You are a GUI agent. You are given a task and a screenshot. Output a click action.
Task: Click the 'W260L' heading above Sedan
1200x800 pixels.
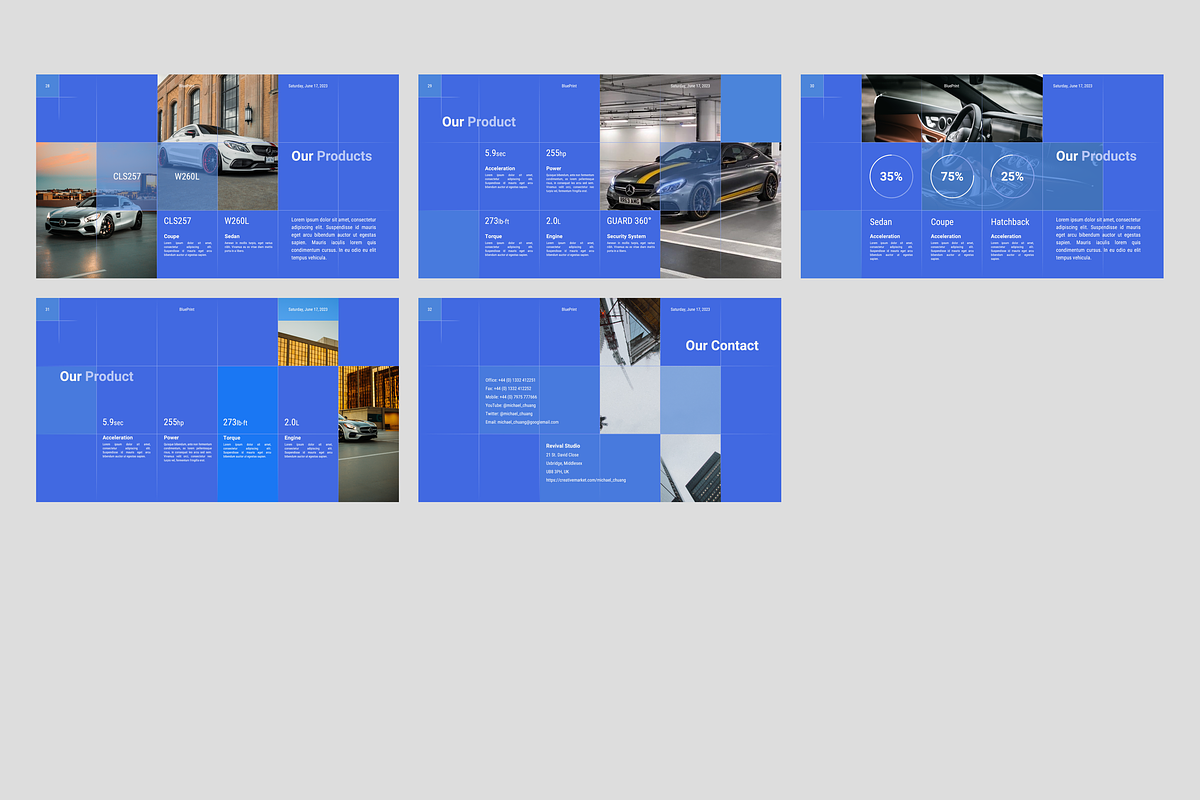pos(236,221)
